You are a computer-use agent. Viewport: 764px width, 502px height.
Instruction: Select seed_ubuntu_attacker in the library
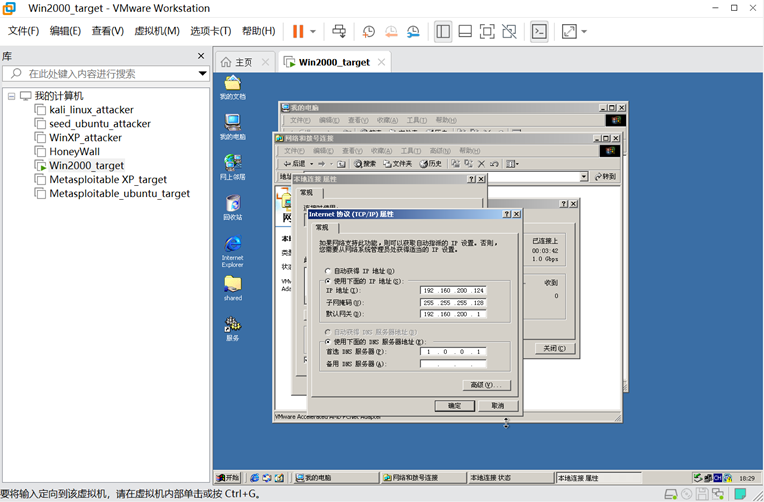(x=100, y=124)
